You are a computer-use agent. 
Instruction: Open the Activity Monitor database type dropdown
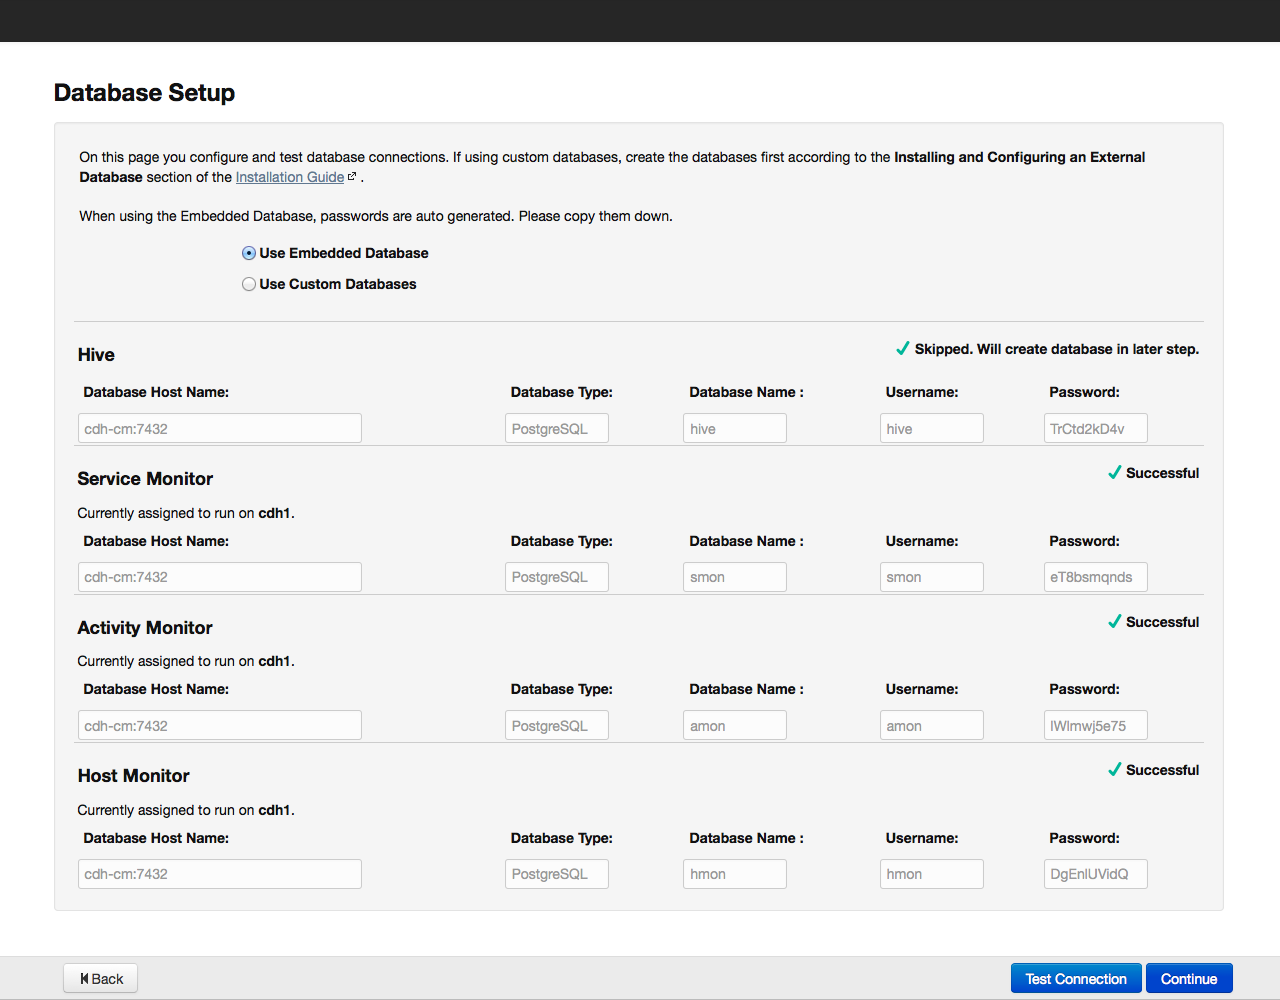point(557,725)
